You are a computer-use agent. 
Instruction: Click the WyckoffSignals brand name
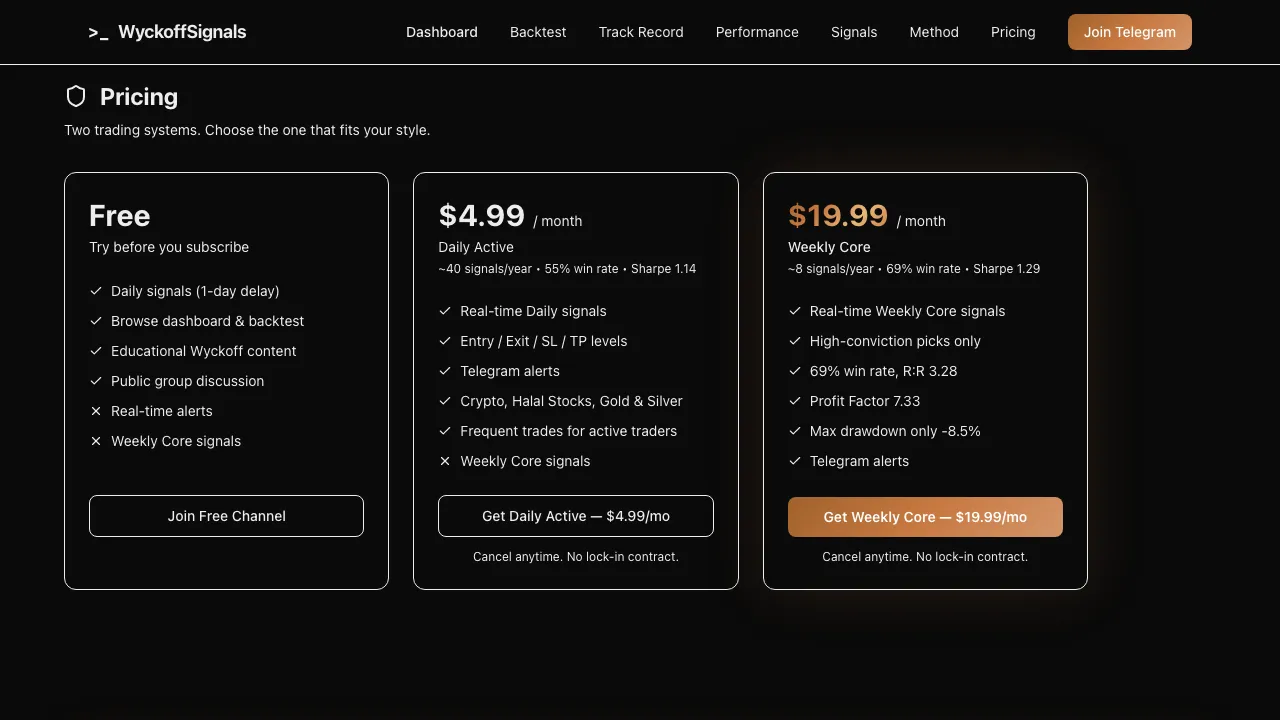tap(182, 32)
